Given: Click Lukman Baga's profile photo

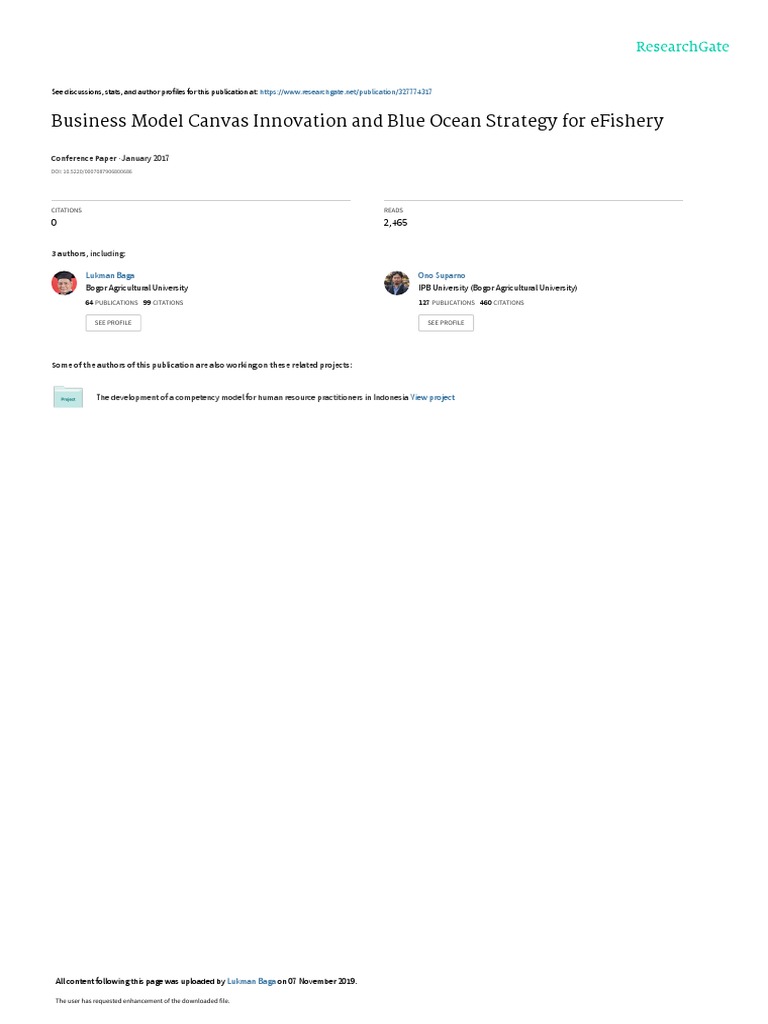Looking at the screenshot, I should pyautogui.click(x=64, y=283).
